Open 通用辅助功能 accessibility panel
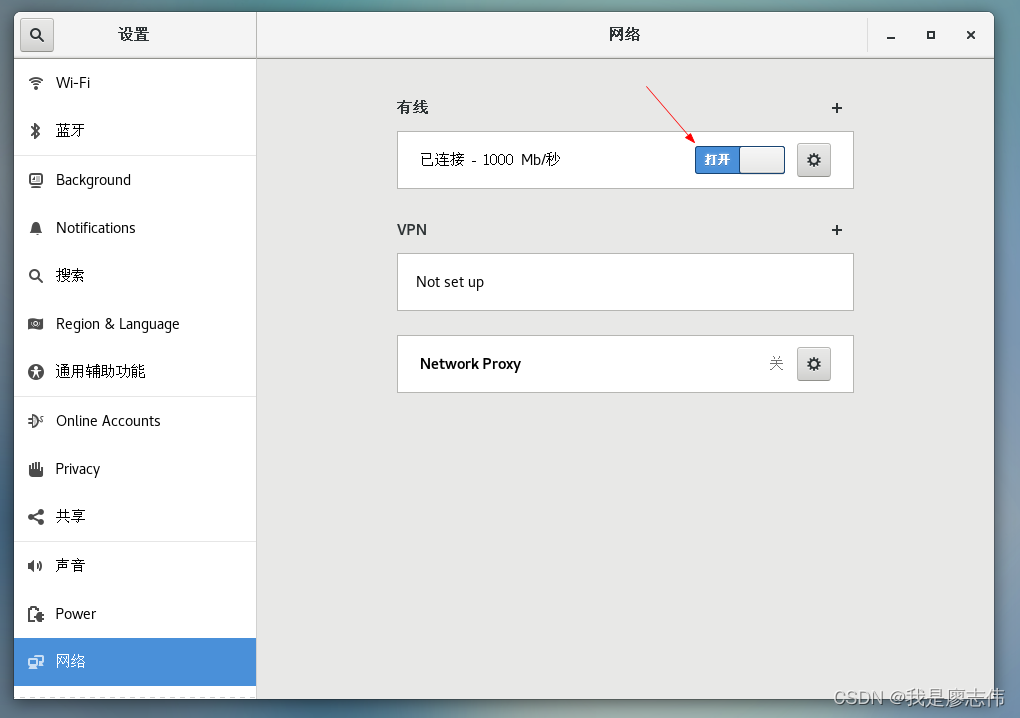 coord(135,372)
